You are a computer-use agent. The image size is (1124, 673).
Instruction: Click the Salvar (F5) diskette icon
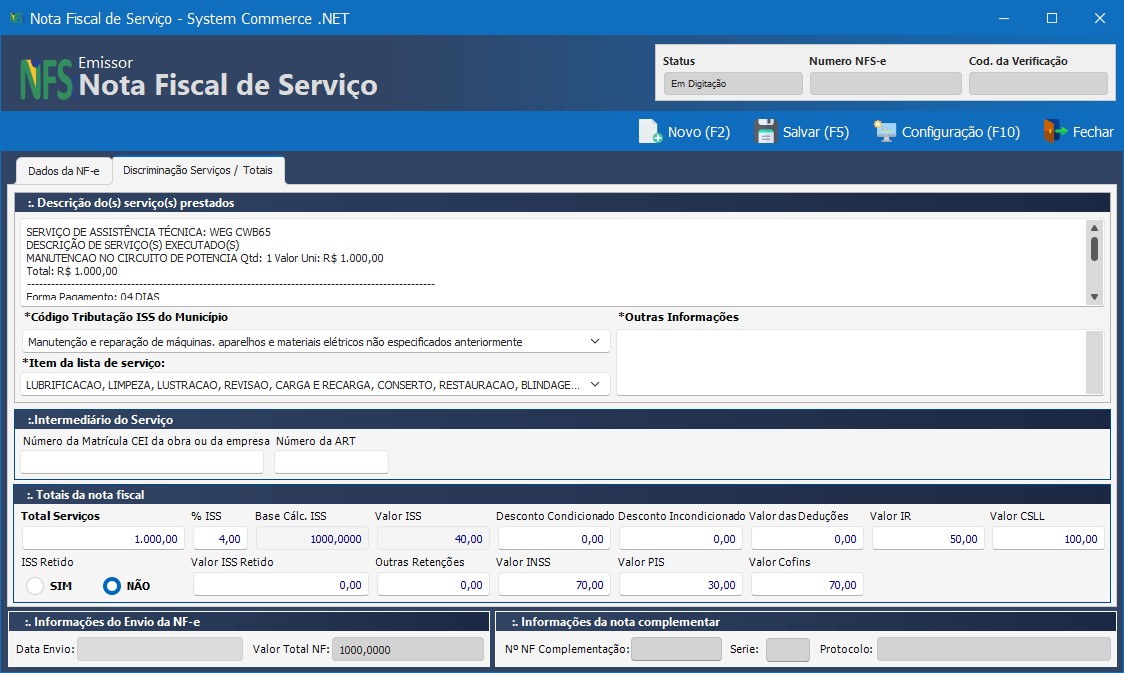coord(766,131)
